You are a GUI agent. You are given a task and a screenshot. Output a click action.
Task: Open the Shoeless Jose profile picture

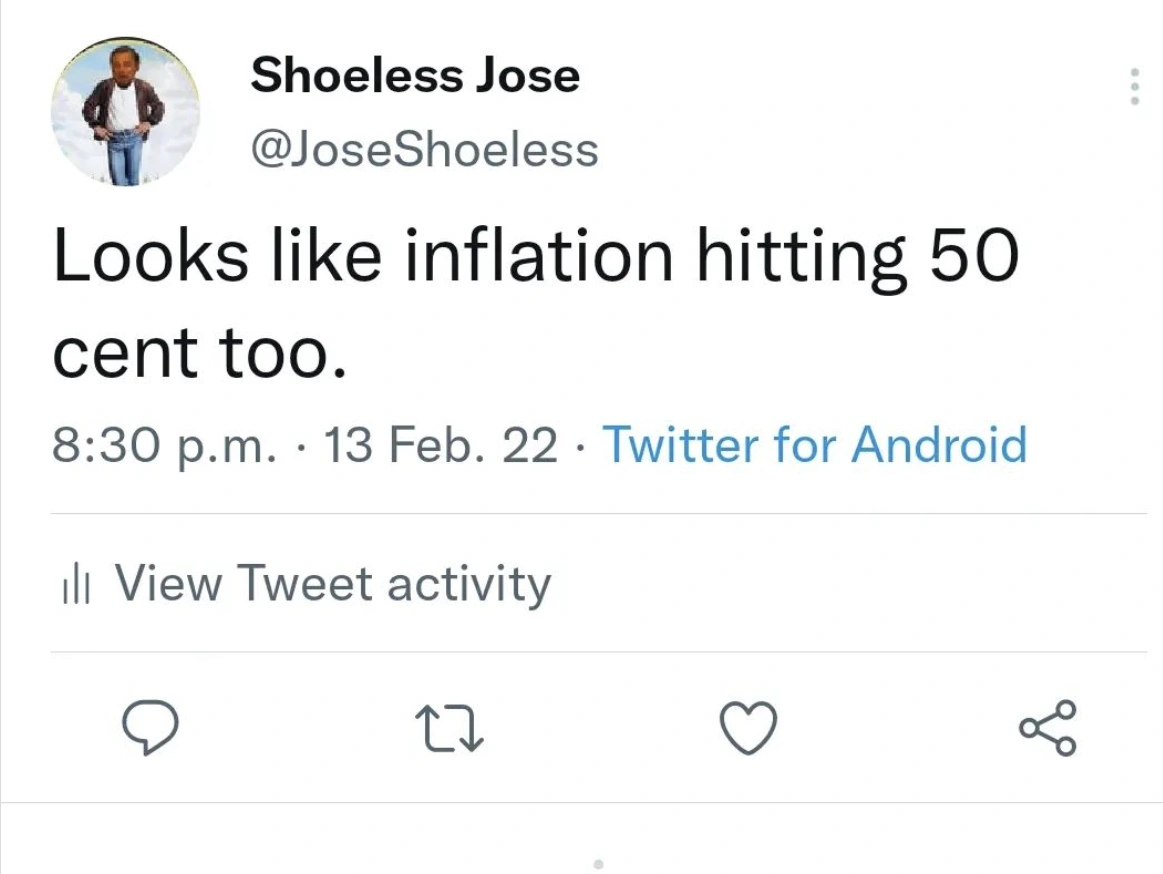point(126,113)
